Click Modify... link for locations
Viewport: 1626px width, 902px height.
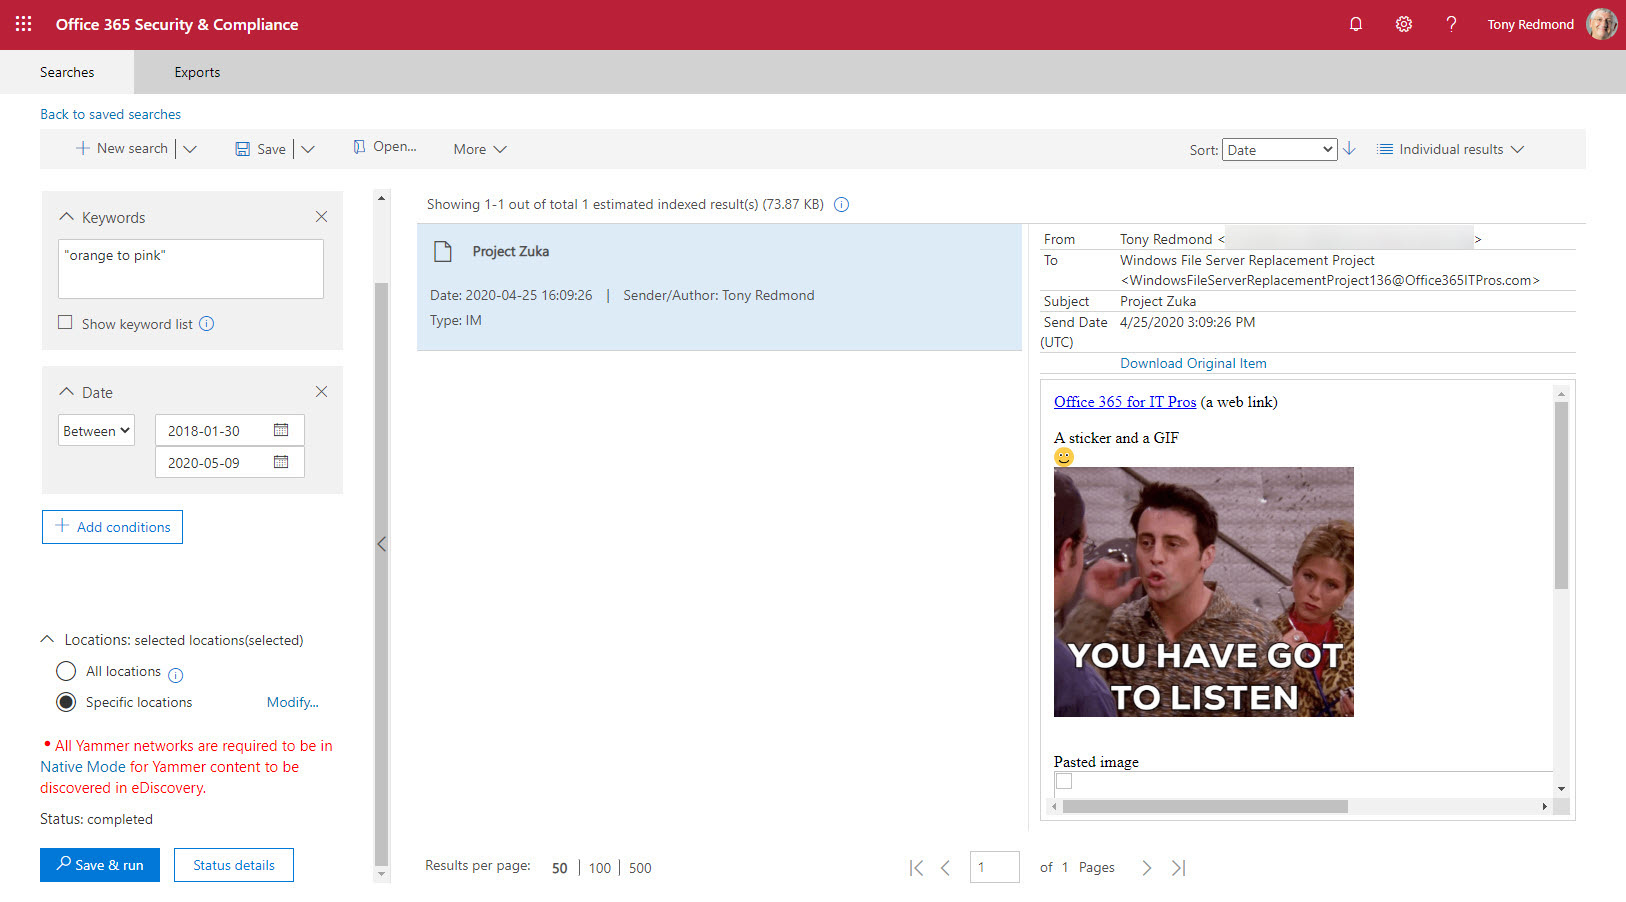point(292,702)
